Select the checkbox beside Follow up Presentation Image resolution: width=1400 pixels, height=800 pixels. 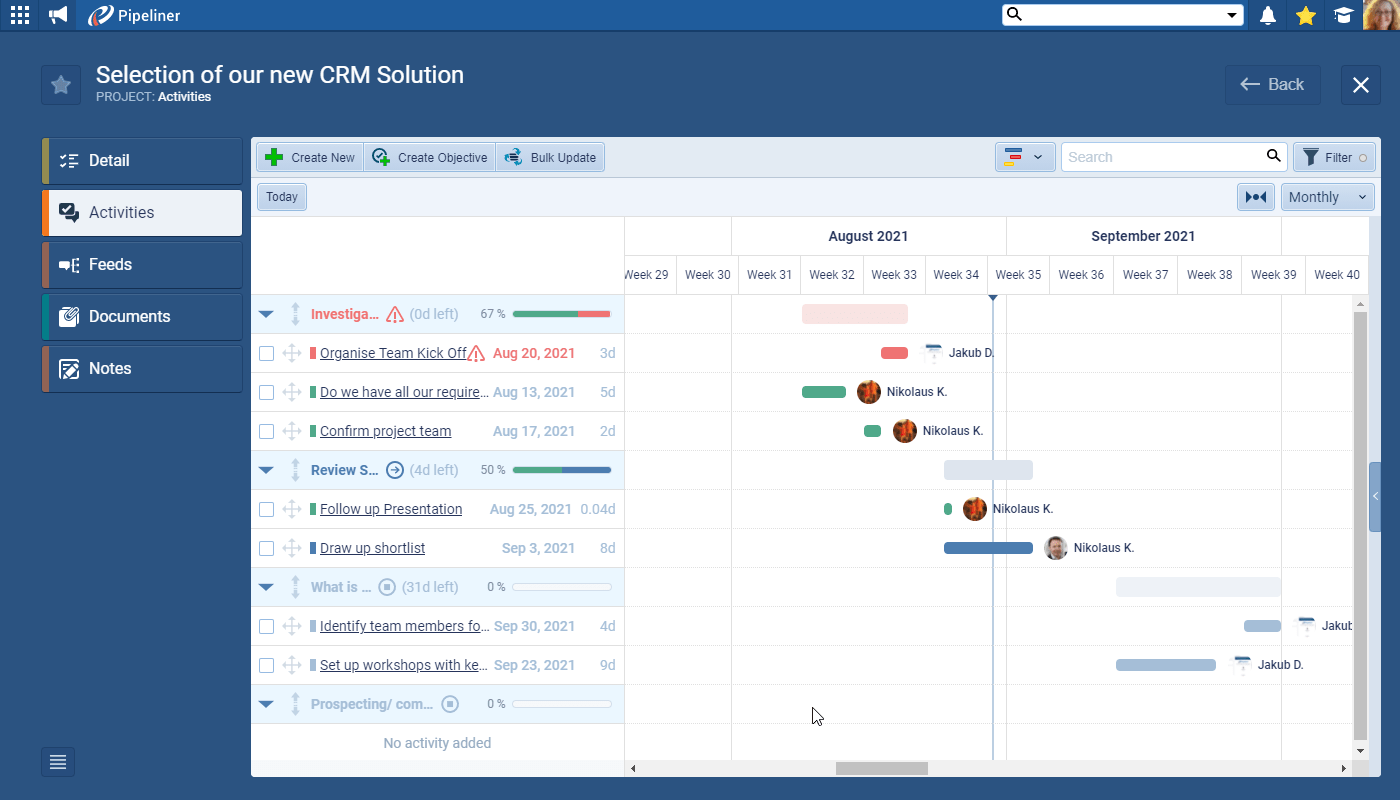point(266,509)
